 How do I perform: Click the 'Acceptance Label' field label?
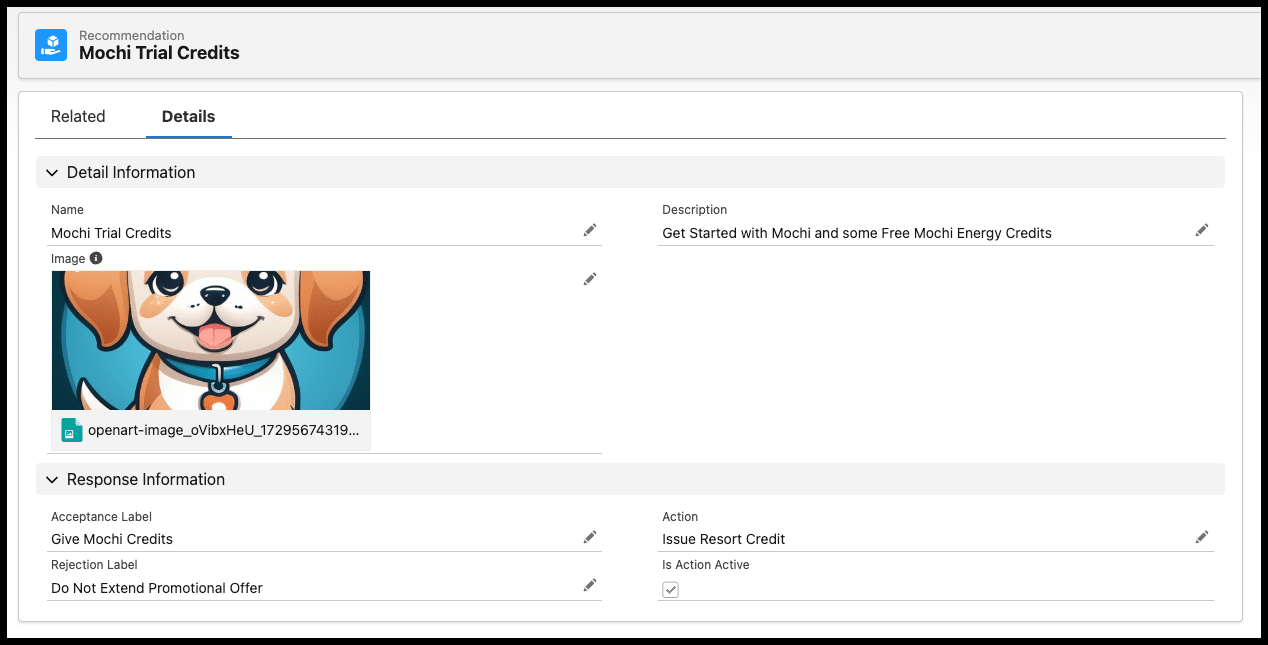(x=101, y=517)
